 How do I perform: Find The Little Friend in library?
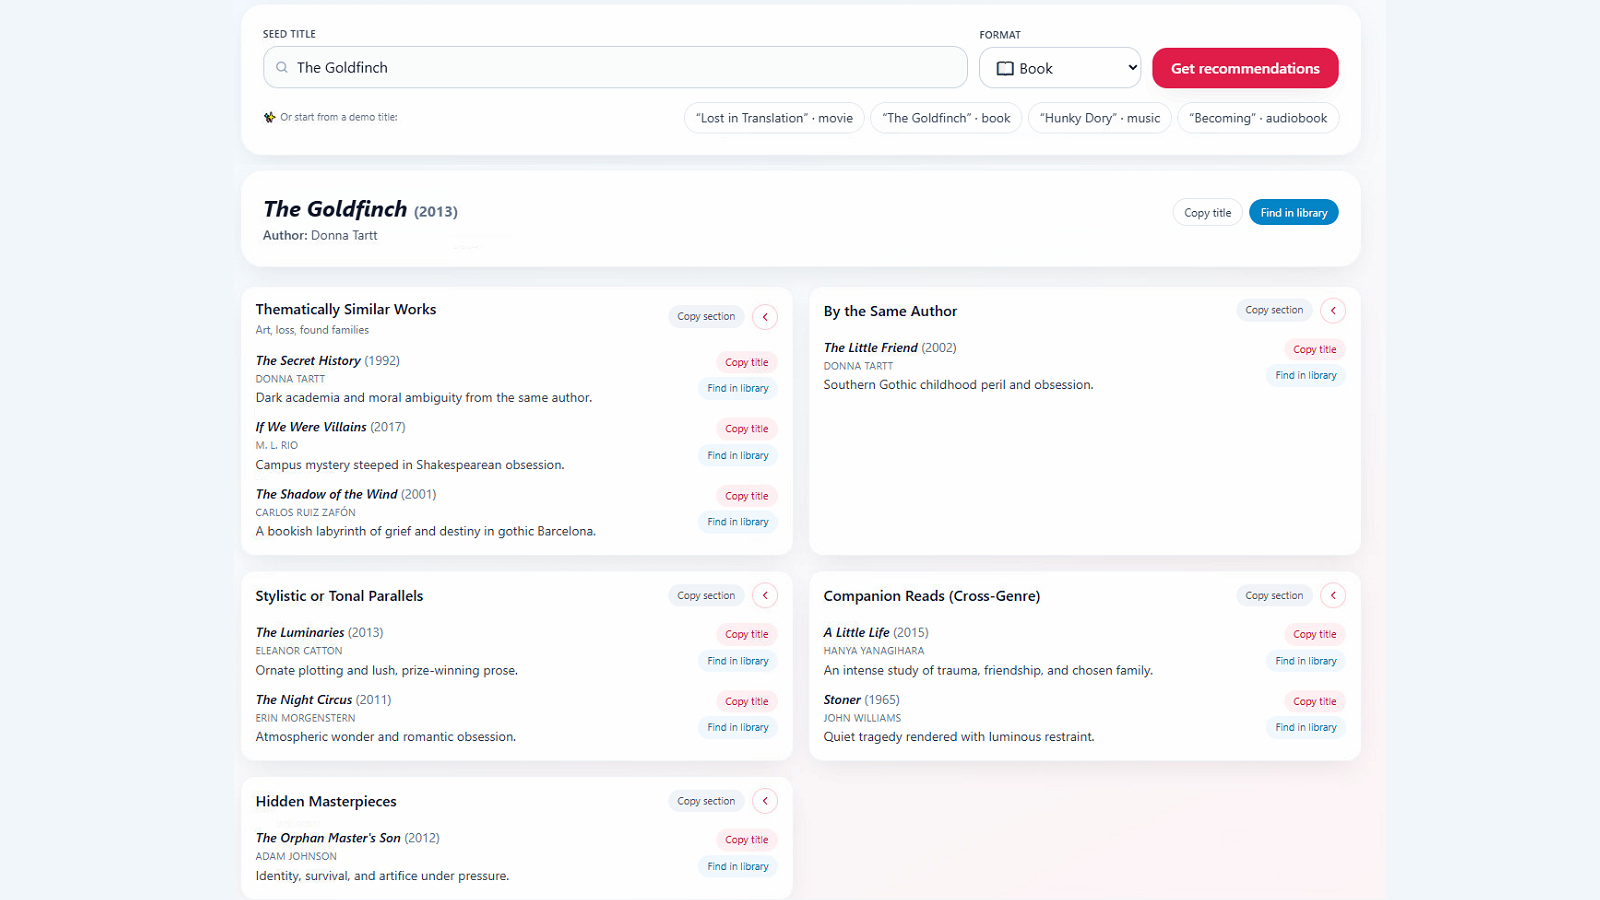click(x=1305, y=375)
